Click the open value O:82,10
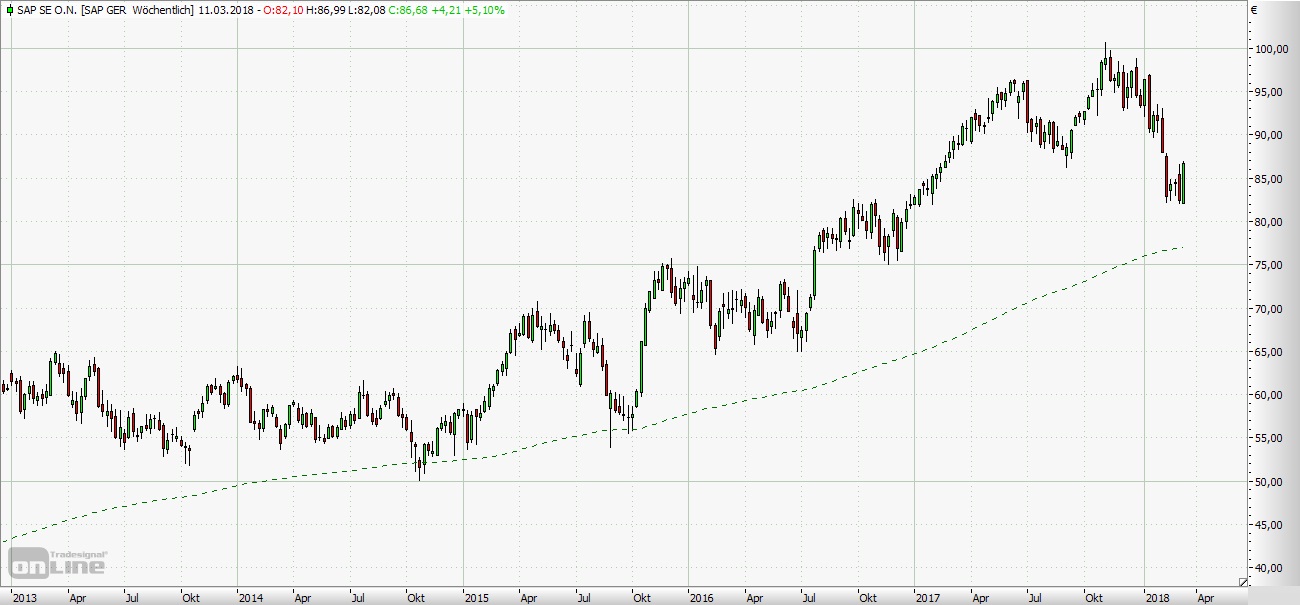Image resolution: width=1300 pixels, height=605 pixels. pyautogui.click(x=285, y=9)
